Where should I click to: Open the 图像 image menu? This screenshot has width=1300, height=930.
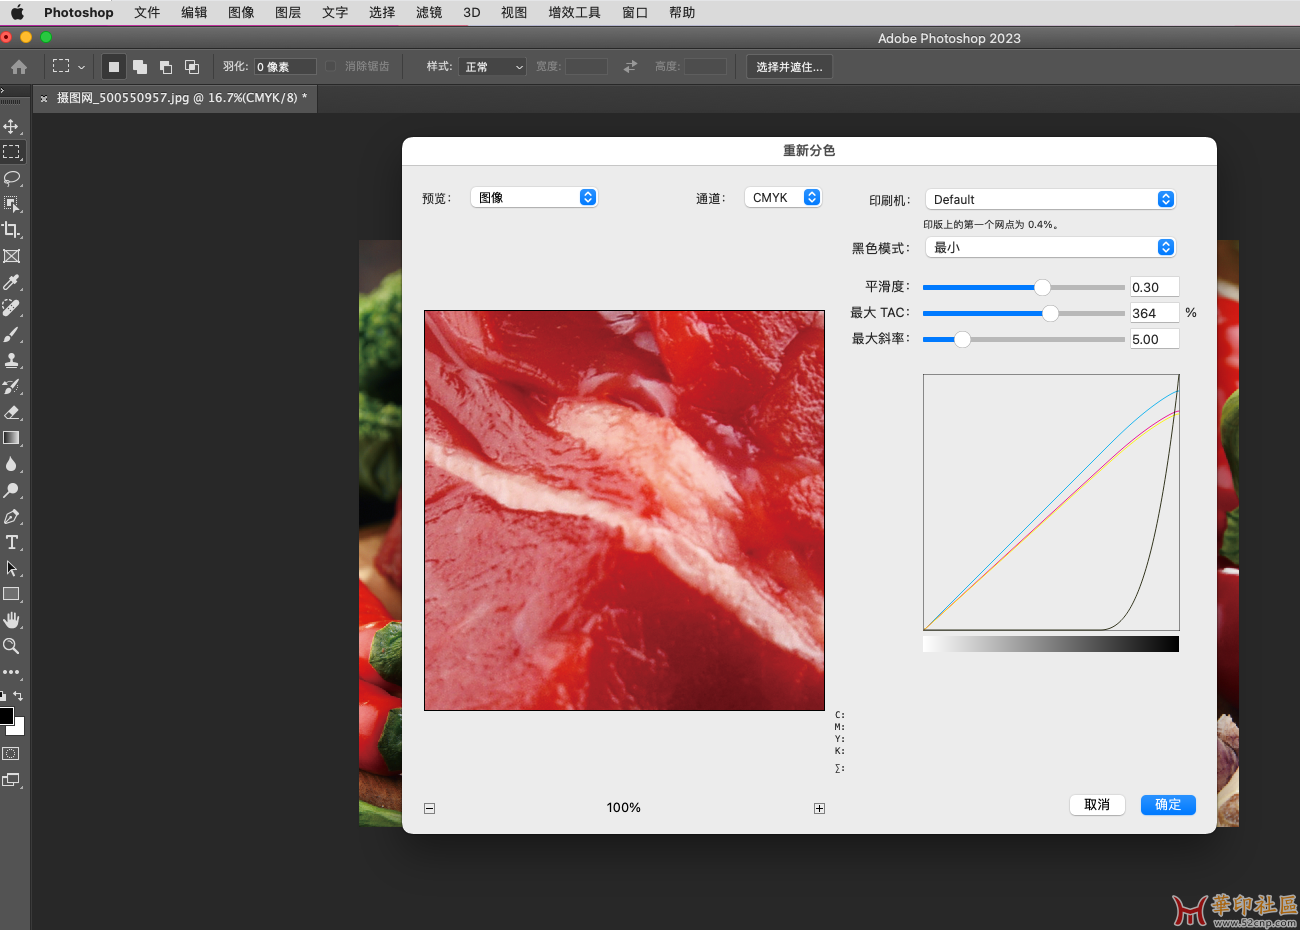tap(241, 12)
